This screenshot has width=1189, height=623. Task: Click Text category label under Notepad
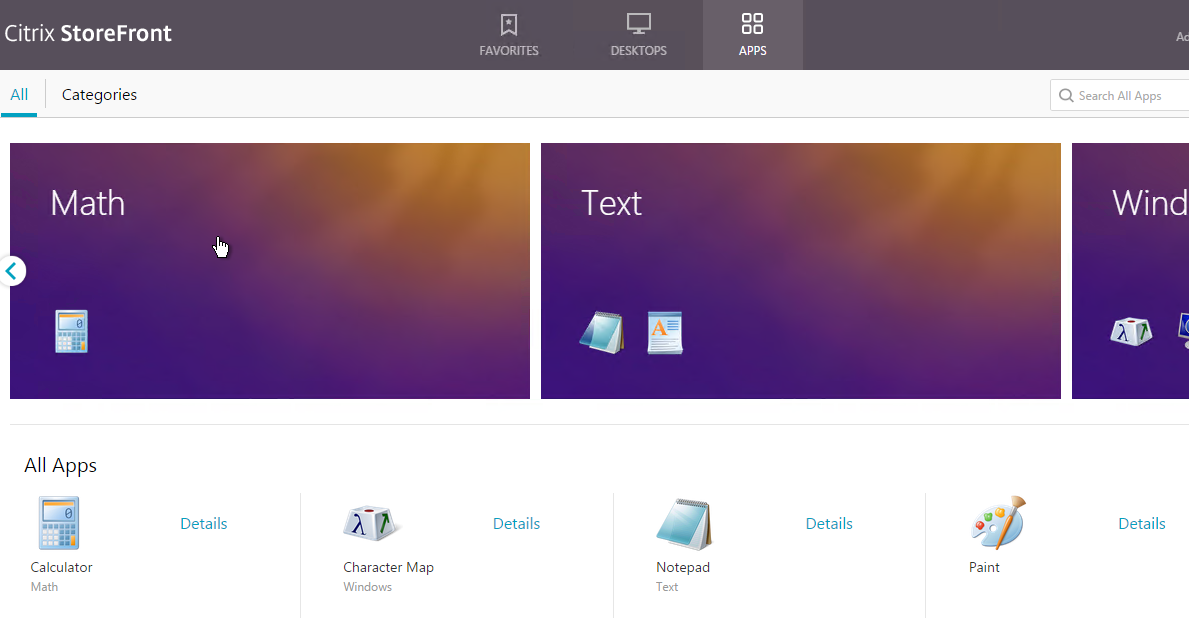667,587
